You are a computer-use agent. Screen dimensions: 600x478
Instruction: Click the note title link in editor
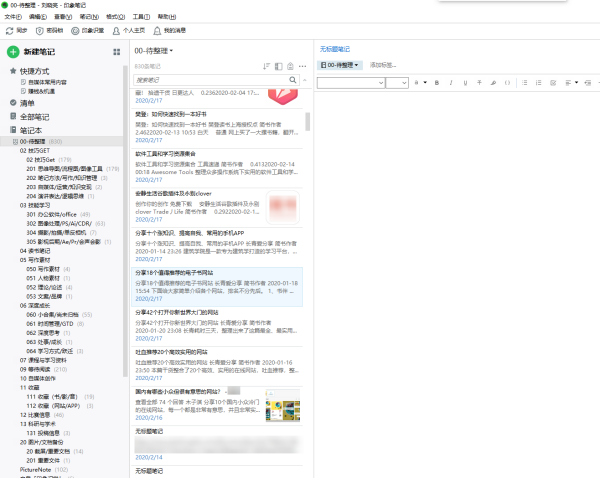(x=335, y=49)
